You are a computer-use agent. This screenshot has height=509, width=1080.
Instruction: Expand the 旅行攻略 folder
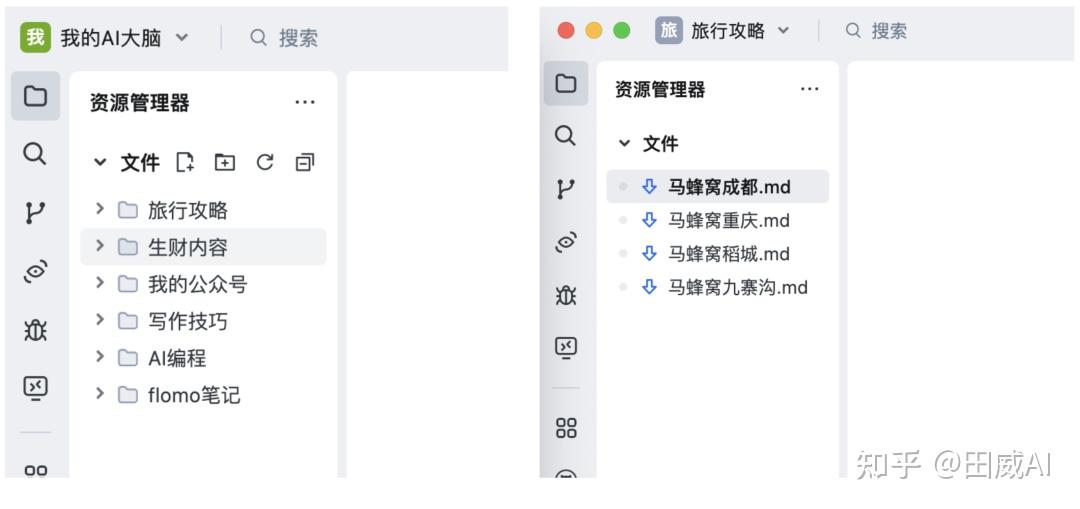pyautogui.click(x=100, y=209)
